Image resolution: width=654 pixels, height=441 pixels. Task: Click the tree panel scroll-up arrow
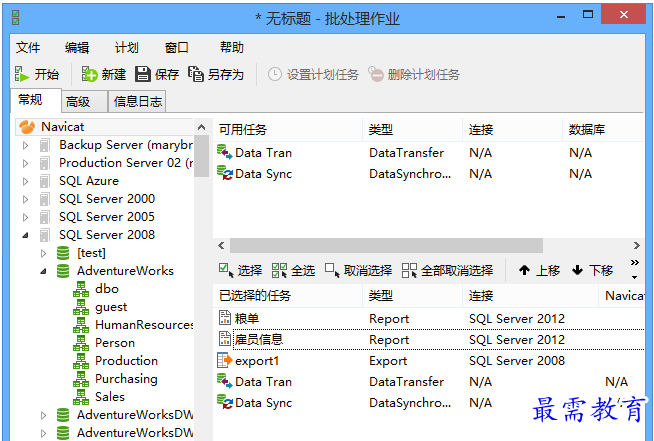point(201,127)
